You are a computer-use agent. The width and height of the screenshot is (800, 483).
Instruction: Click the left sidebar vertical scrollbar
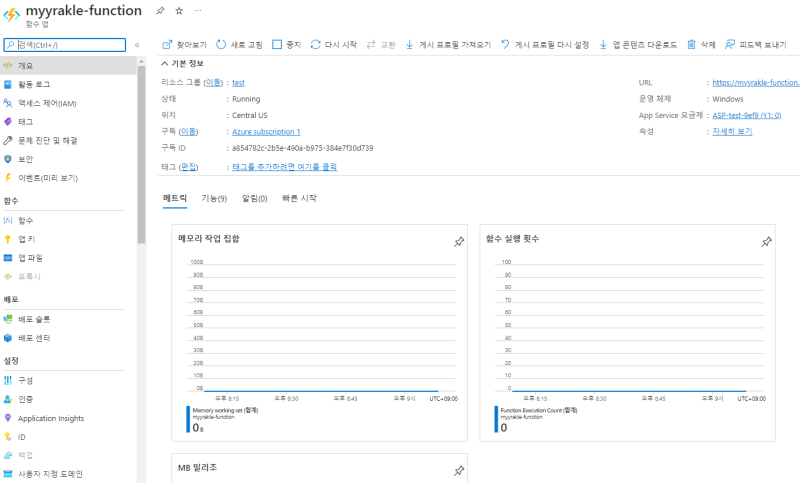(x=142, y=150)
